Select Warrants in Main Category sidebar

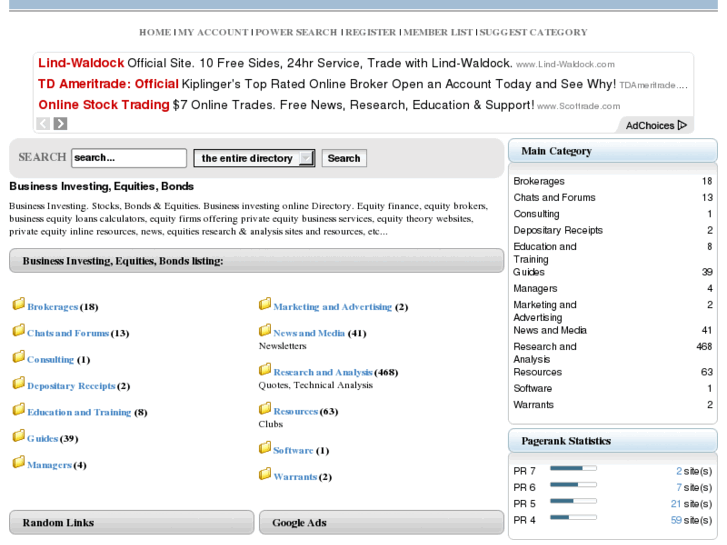click(x=533, y=405)
